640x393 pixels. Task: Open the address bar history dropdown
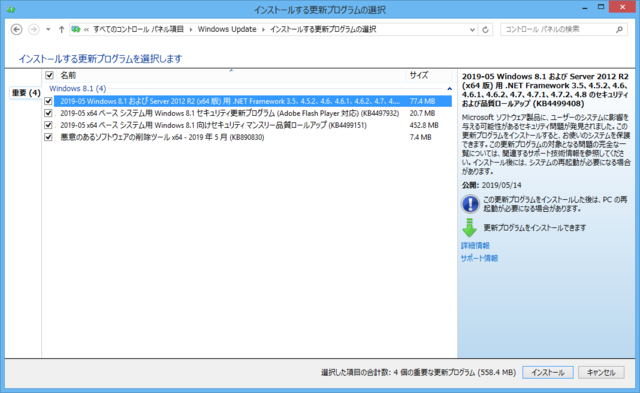tap(472, 30)
